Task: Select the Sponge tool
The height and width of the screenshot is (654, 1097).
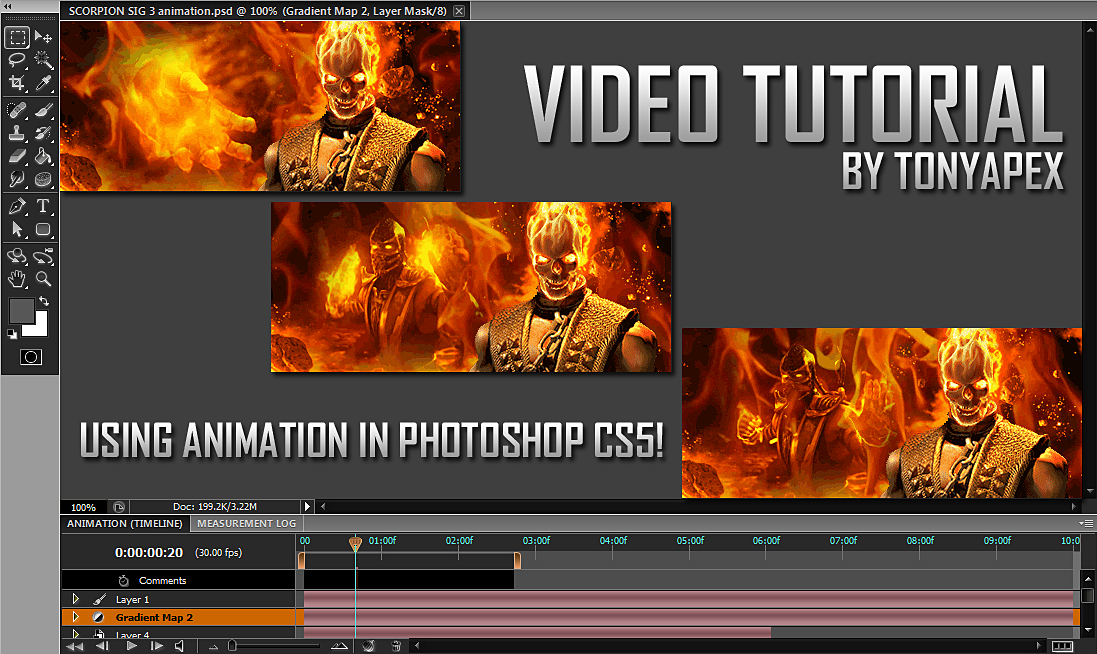Action: pyautogui.click(x=43, y=179)
